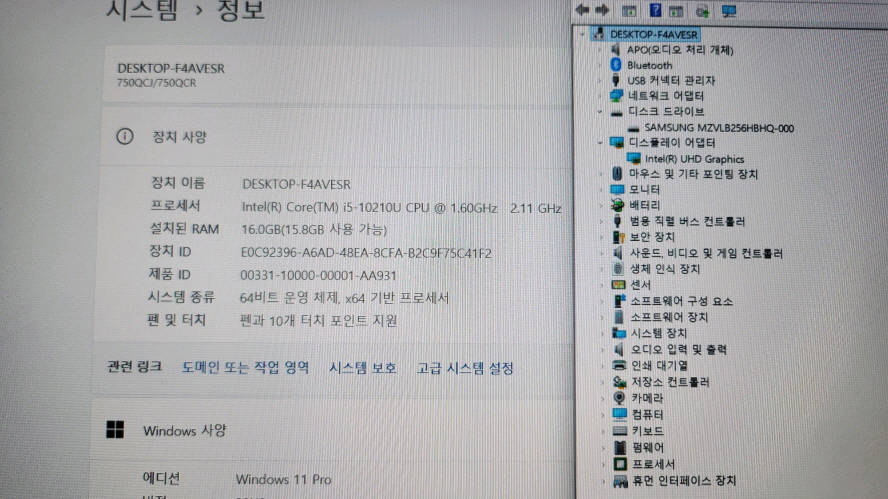
Task: Click the 인쇄 대기열 printer icon
Action: point(620,365)
